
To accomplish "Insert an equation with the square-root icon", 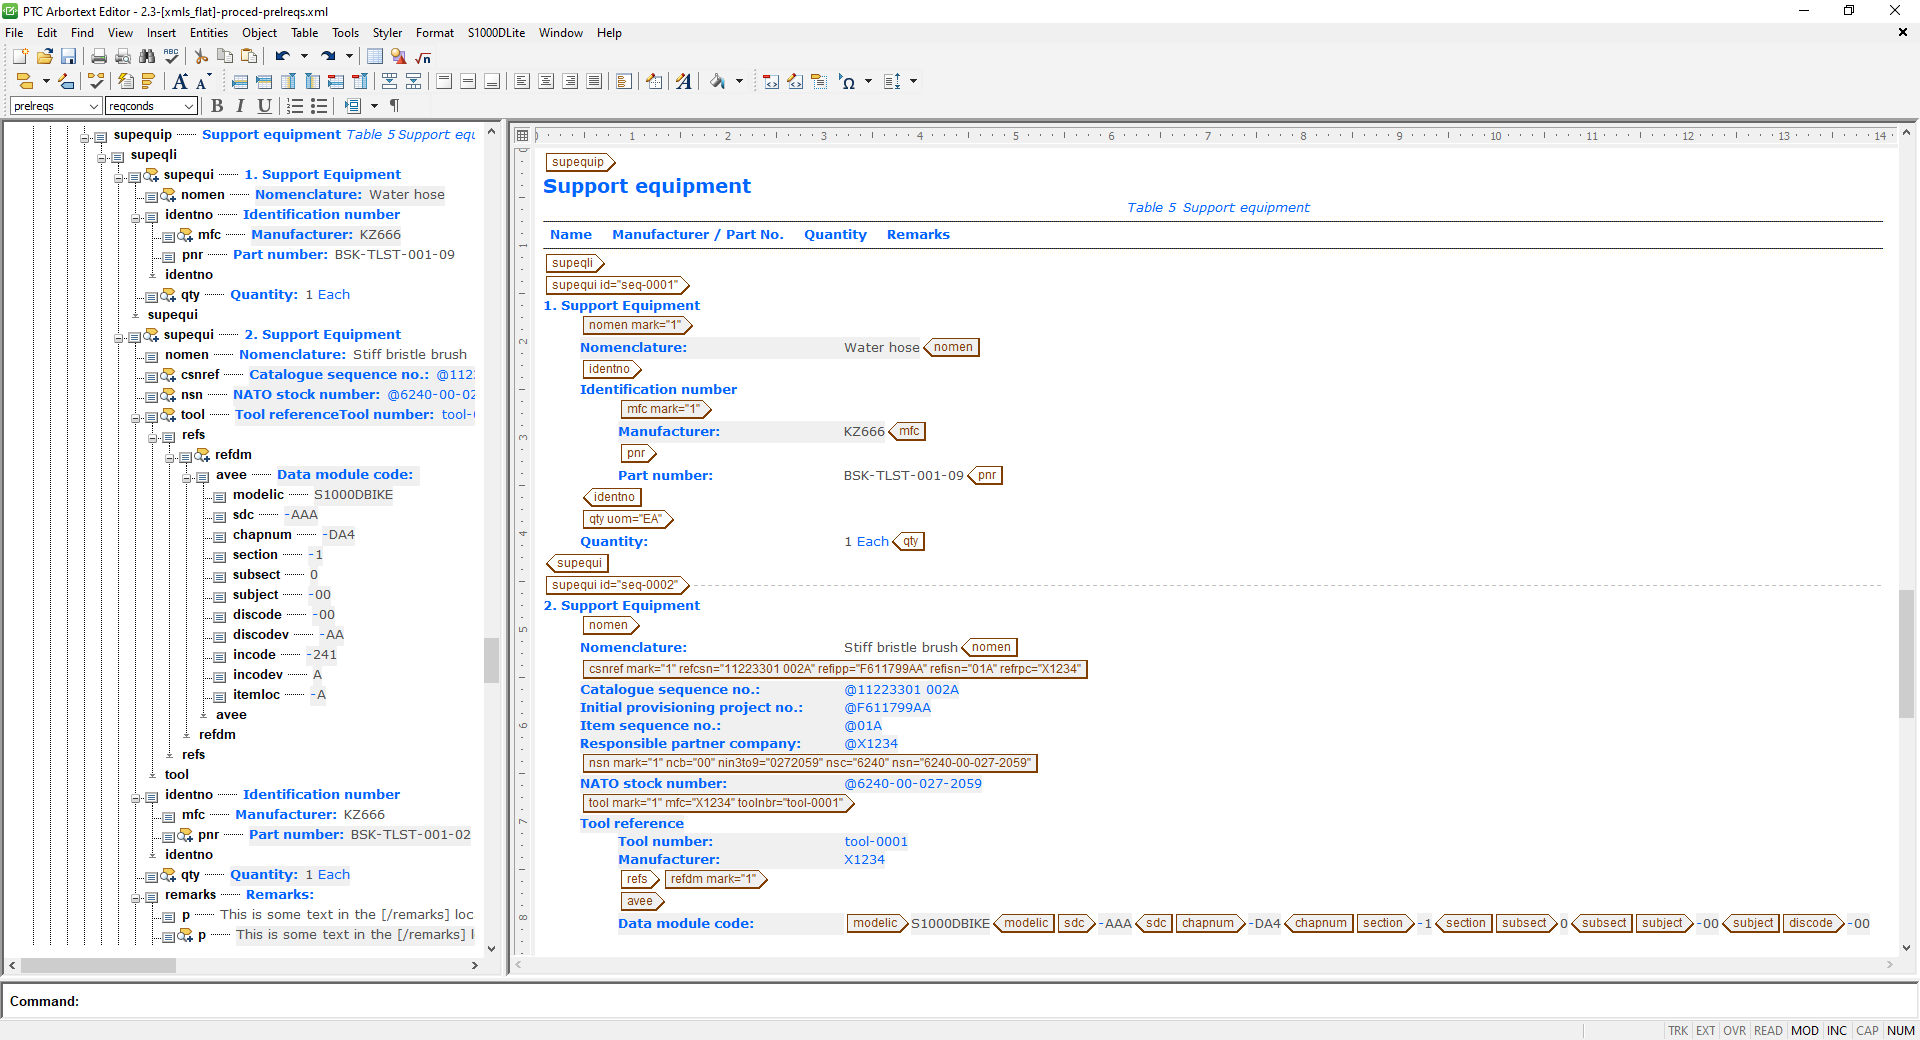I will pos(423,57).
